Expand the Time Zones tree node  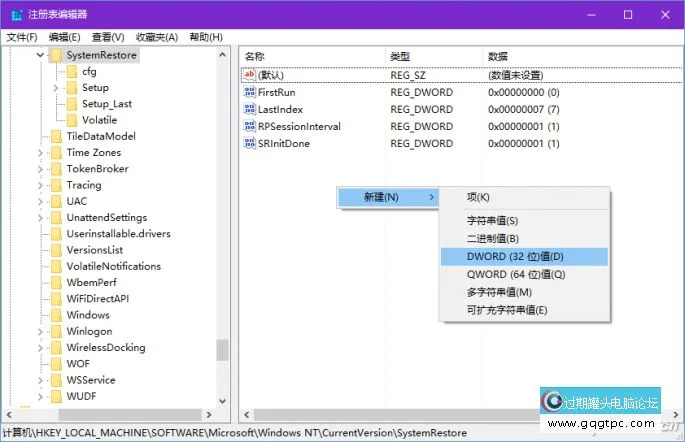[x=40, y=153]
